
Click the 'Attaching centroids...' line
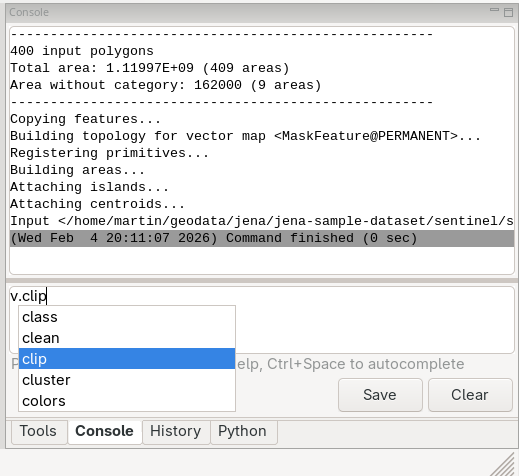(97, 204)
